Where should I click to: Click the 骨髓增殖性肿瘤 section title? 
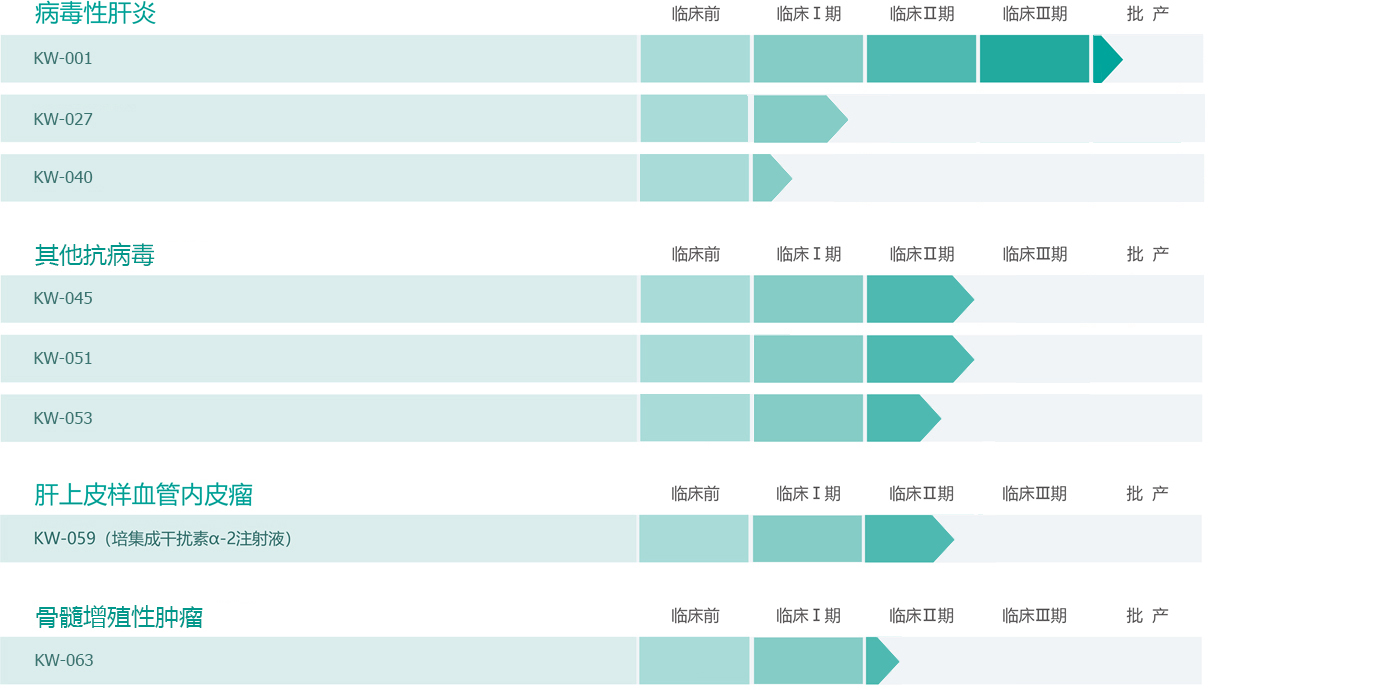pos(119,617)
